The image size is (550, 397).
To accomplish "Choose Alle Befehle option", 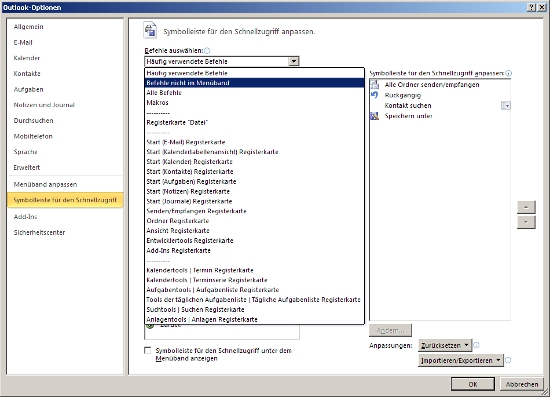I will [254, 93].
